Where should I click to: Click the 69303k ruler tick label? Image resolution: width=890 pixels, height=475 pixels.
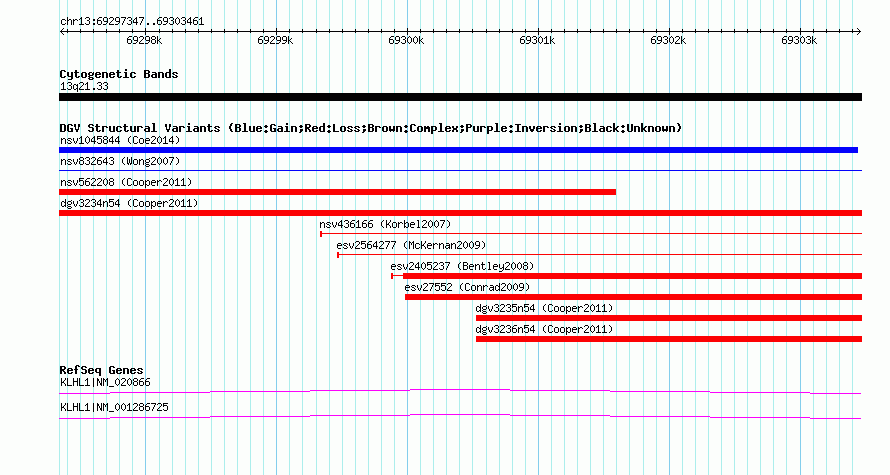pos(799,40)
